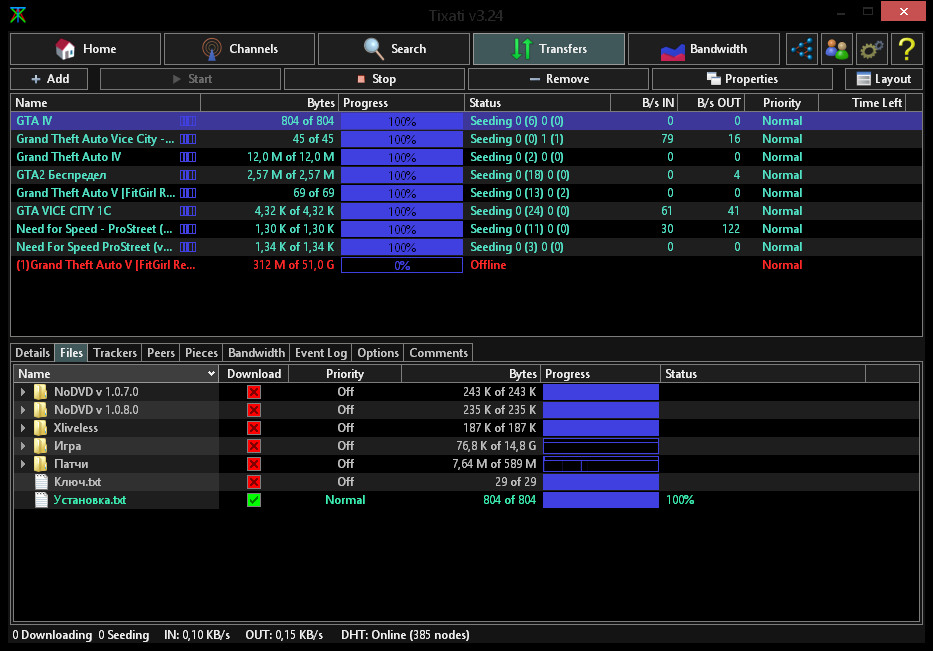Open the Comments tab
The image size is (933, 651).
pos(439,353)
